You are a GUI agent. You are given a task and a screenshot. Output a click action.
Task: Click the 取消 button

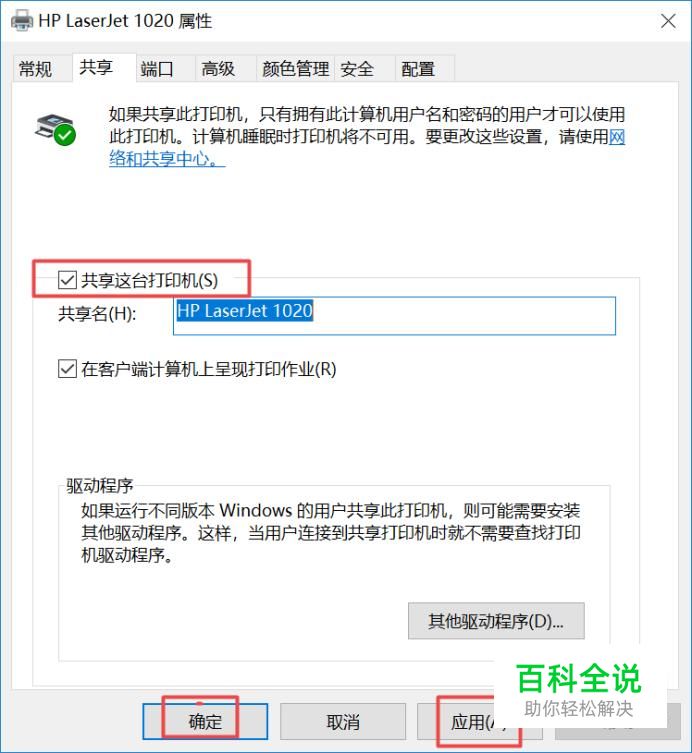343,721
